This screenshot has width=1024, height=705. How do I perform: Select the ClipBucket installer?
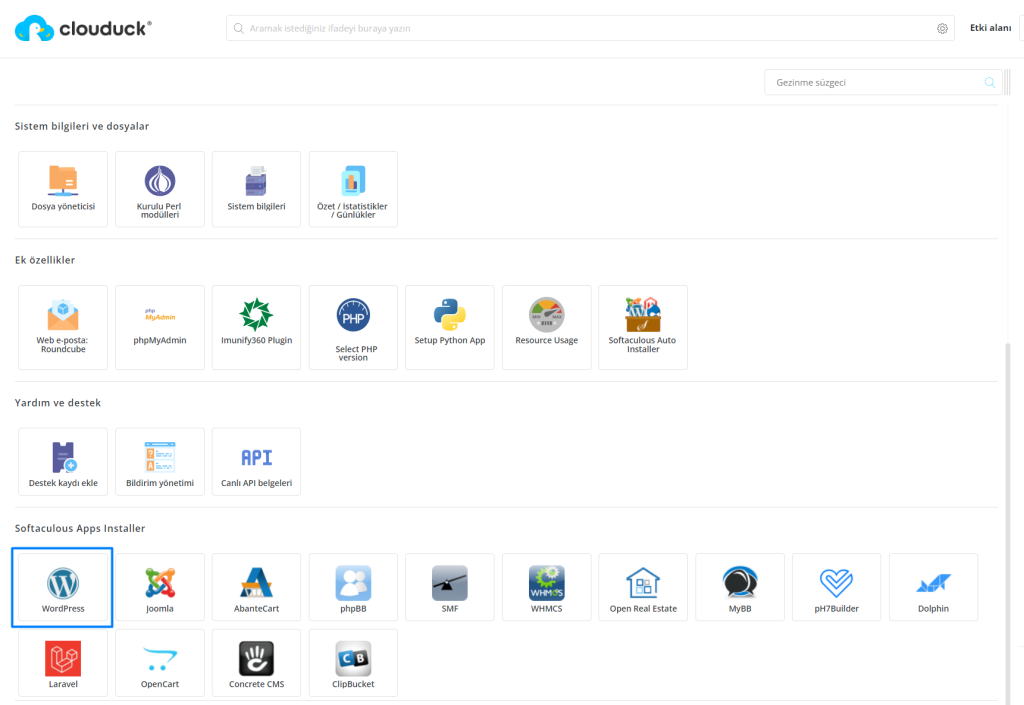353,663
